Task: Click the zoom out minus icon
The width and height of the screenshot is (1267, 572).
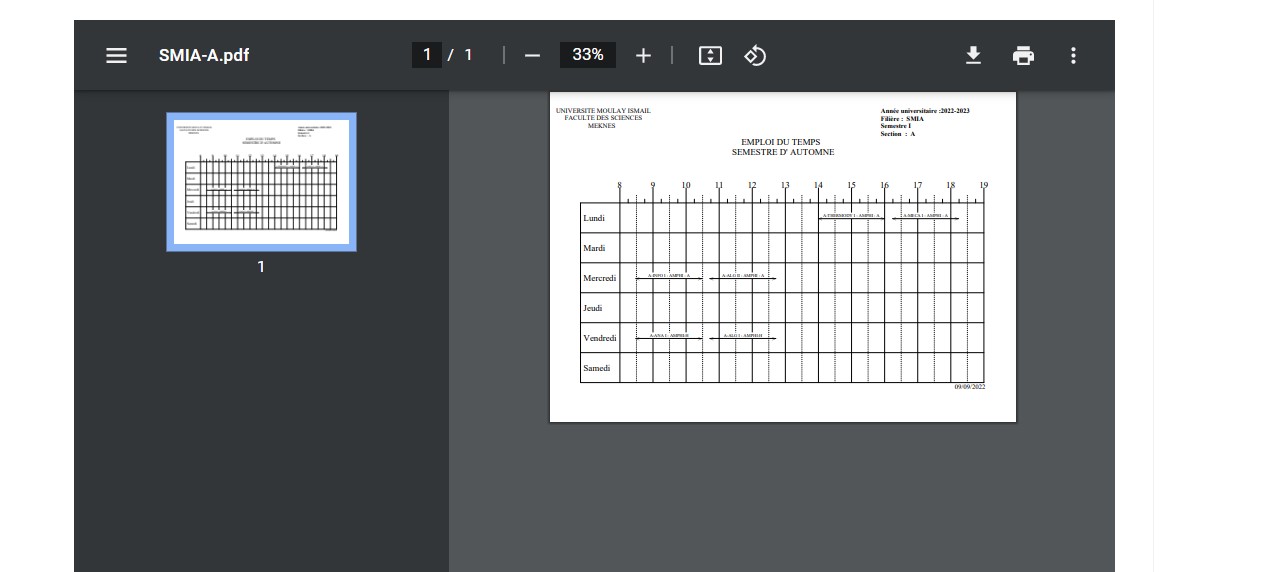Action: pyautogui.click(x=532, y=56)
